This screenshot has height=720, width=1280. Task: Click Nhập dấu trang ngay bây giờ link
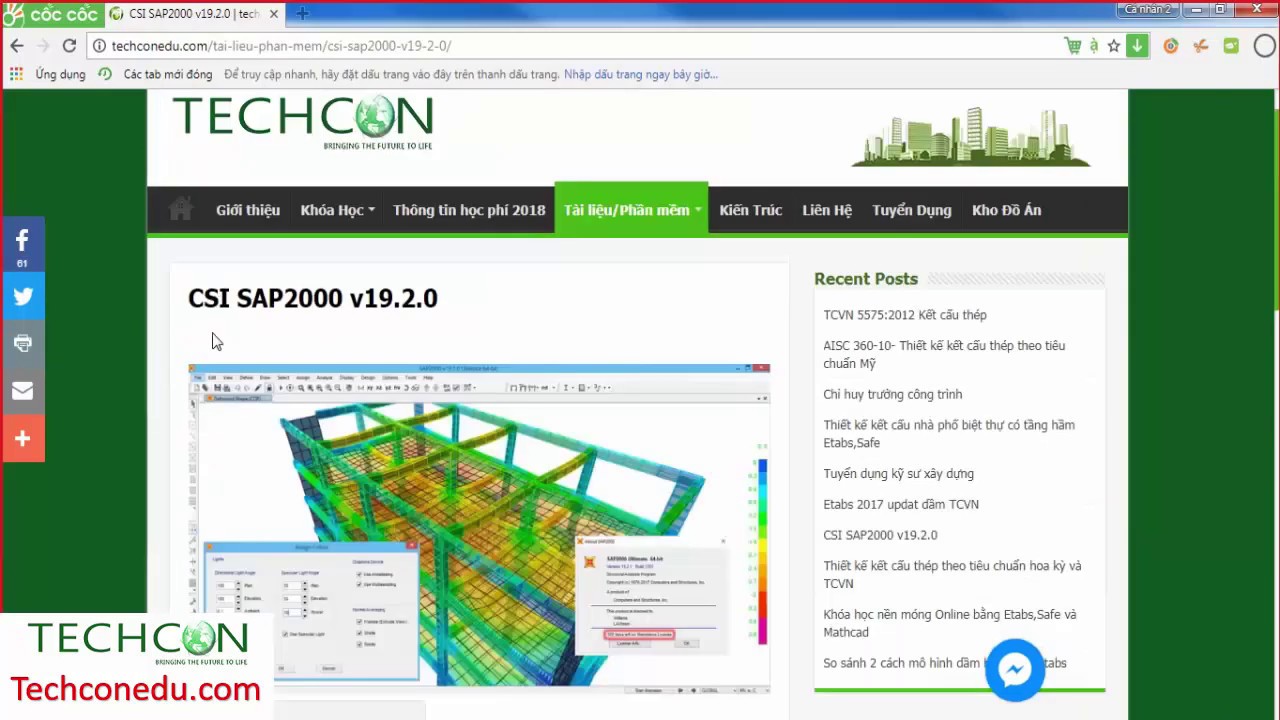pos(641,74)
